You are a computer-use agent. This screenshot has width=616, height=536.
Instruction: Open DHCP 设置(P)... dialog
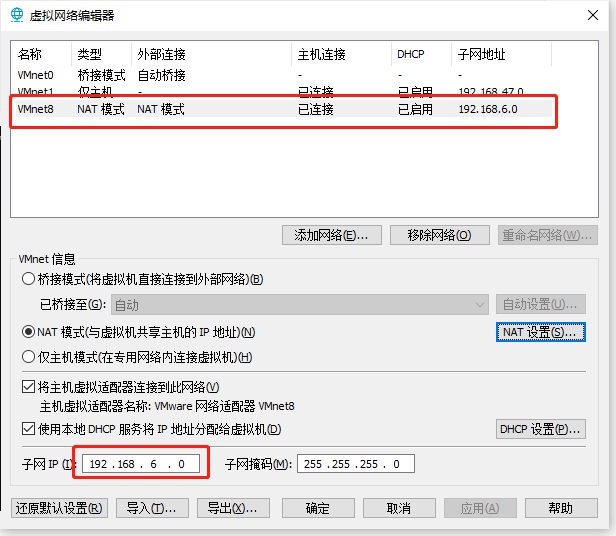click(541, 429)
